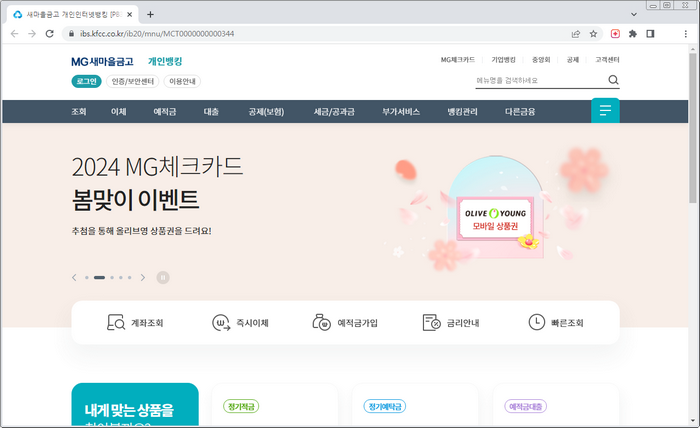Click the 봄맞이 이벤트 banner title
700x428 pixels.
tap(135, 199)
